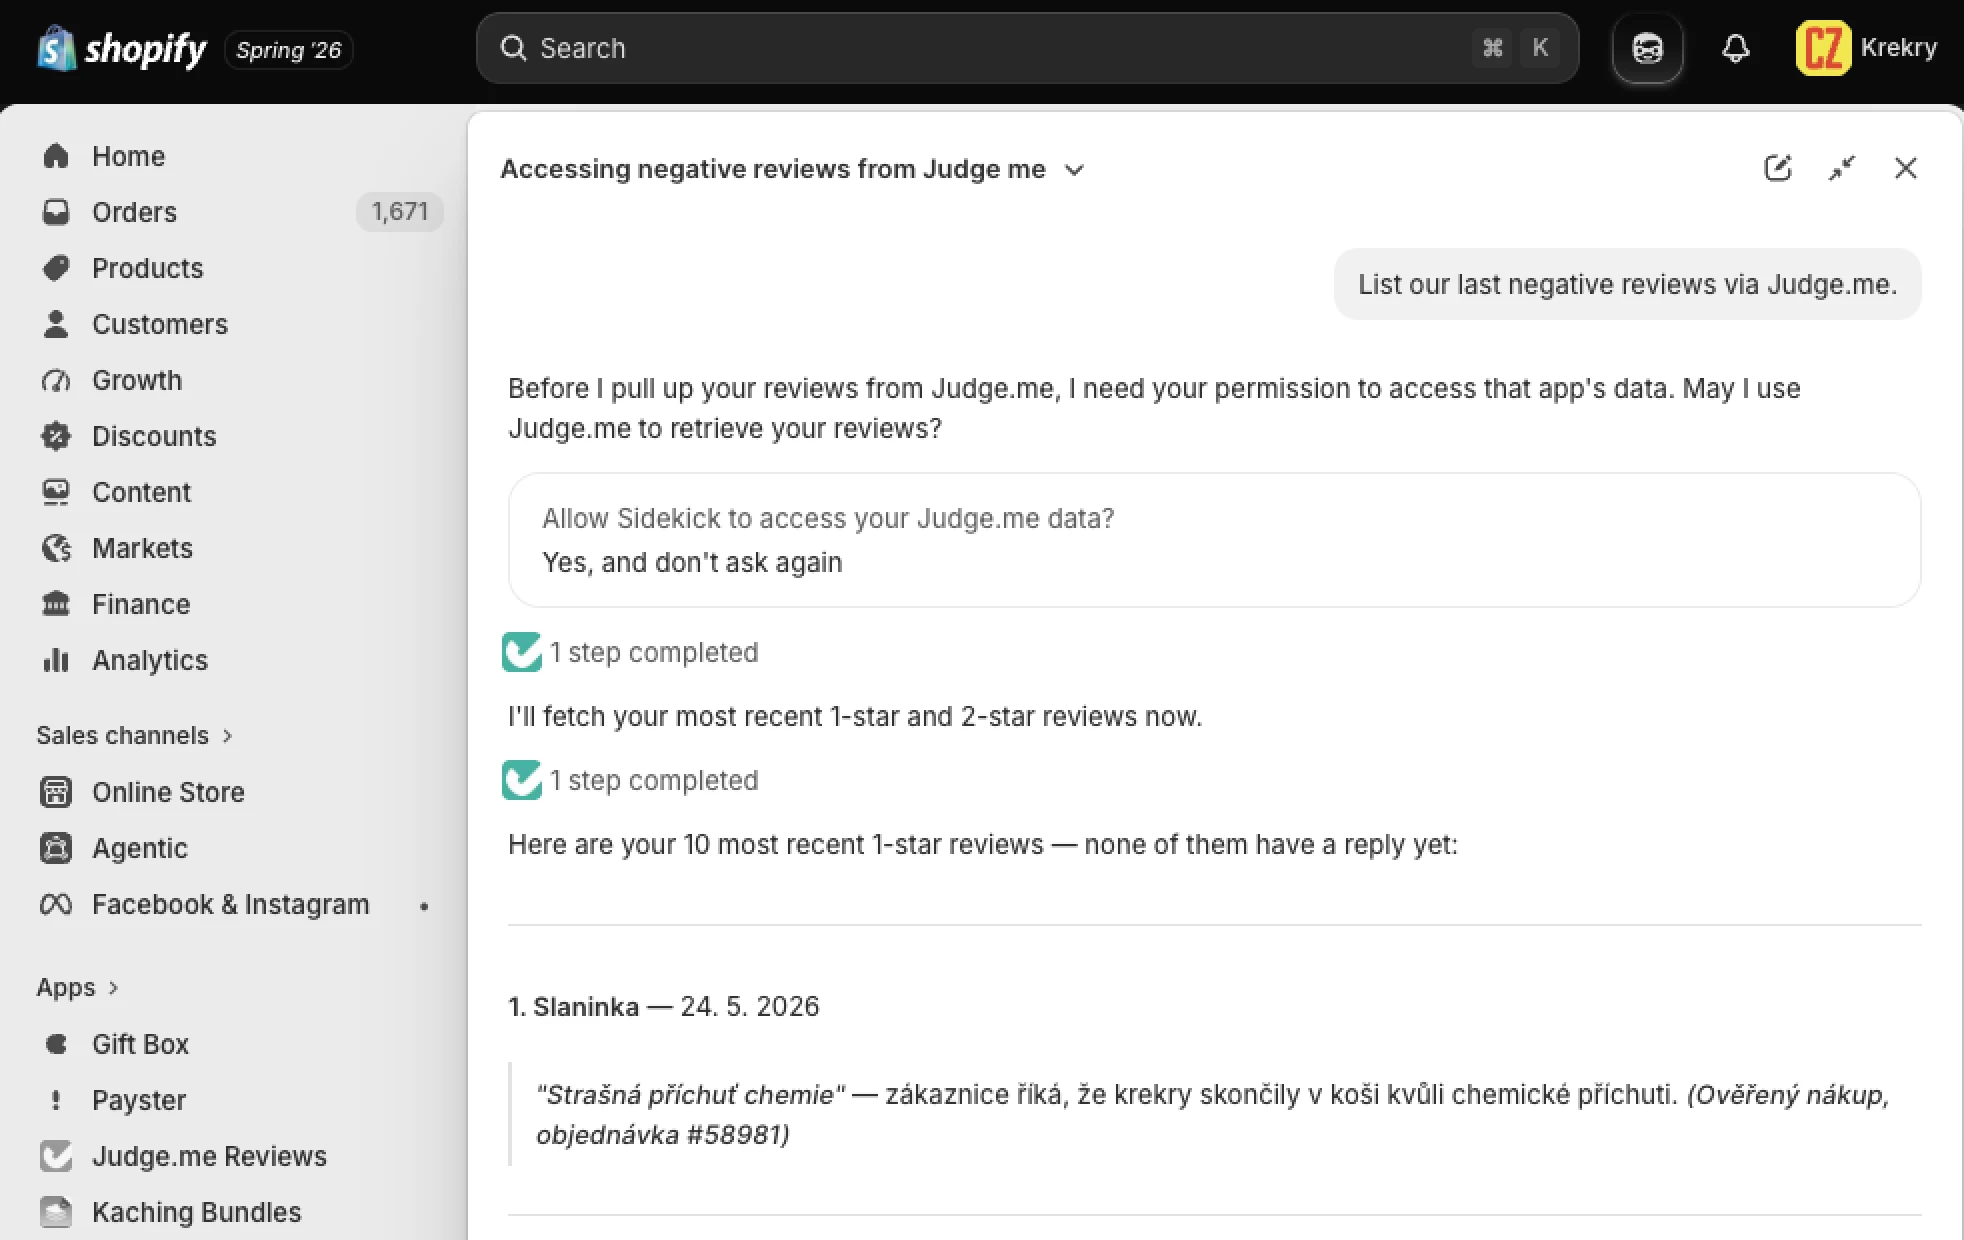
Task: Click the Agentic robot icon
Action: [x=56, y=848]
